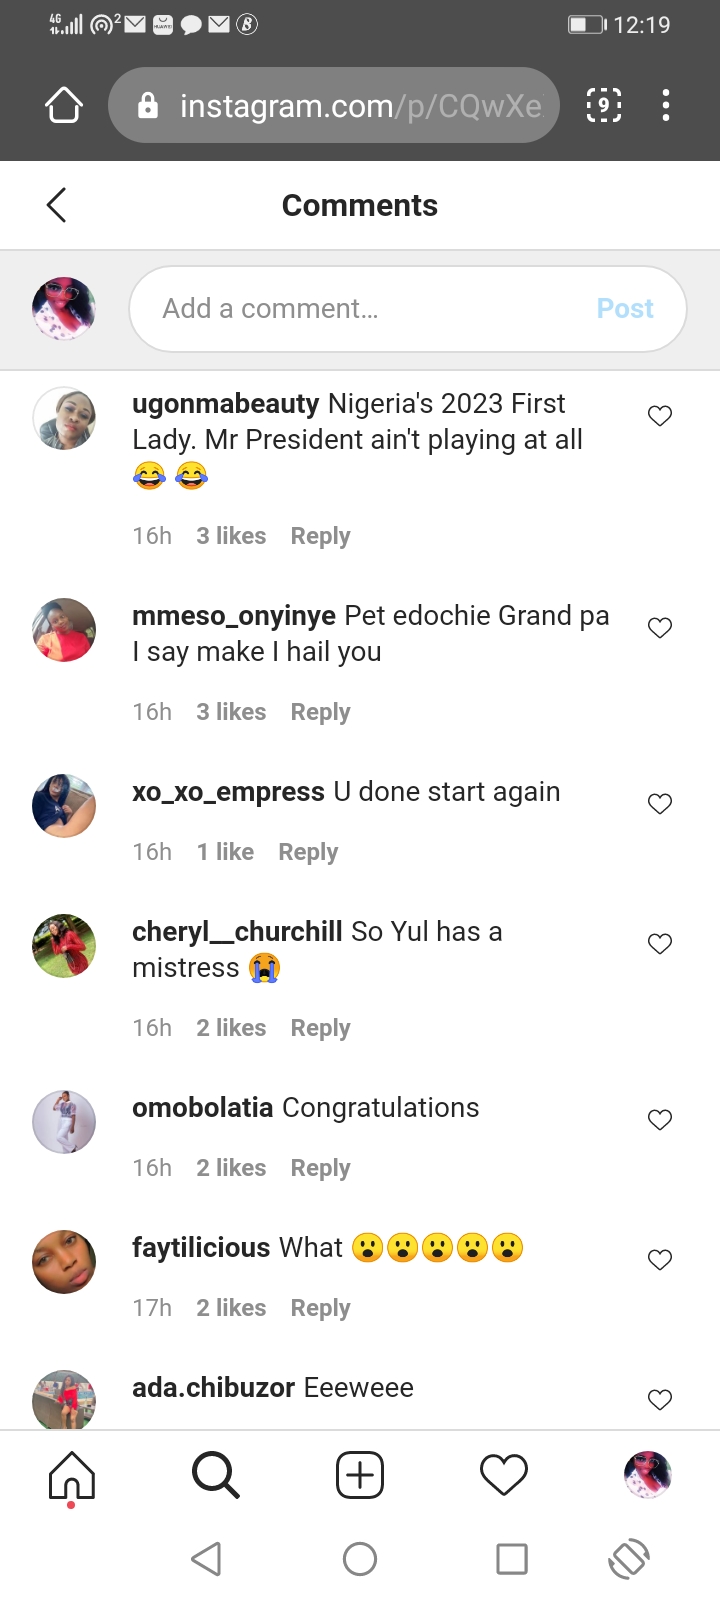Screen dimensions: 720x1600
Task: Reply to mmeso_onyinye's comment
Action: coord(320,712)
